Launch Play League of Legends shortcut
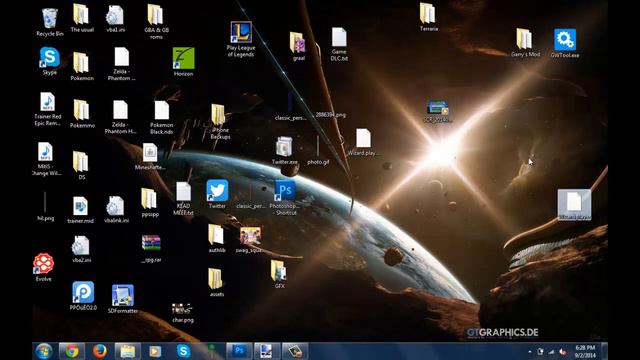 pos(241,39)
